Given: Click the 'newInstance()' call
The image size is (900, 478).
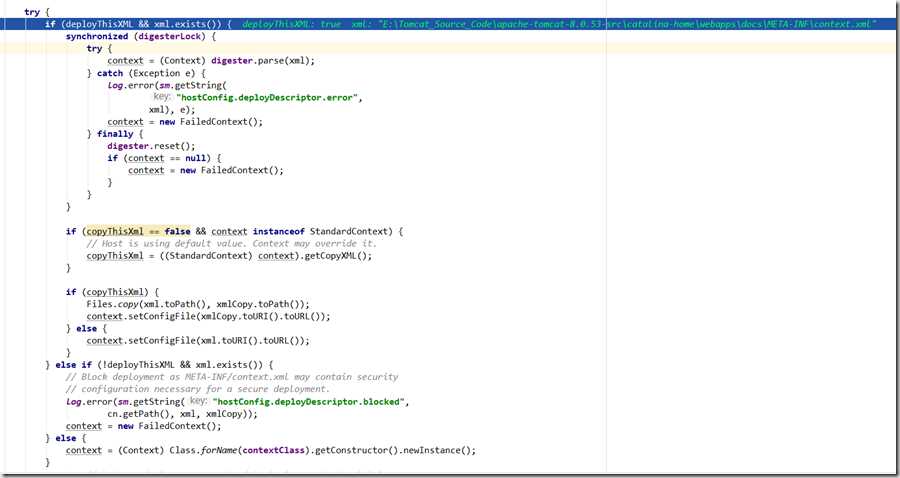Looking at the screenshot, I should coord(434,450).
